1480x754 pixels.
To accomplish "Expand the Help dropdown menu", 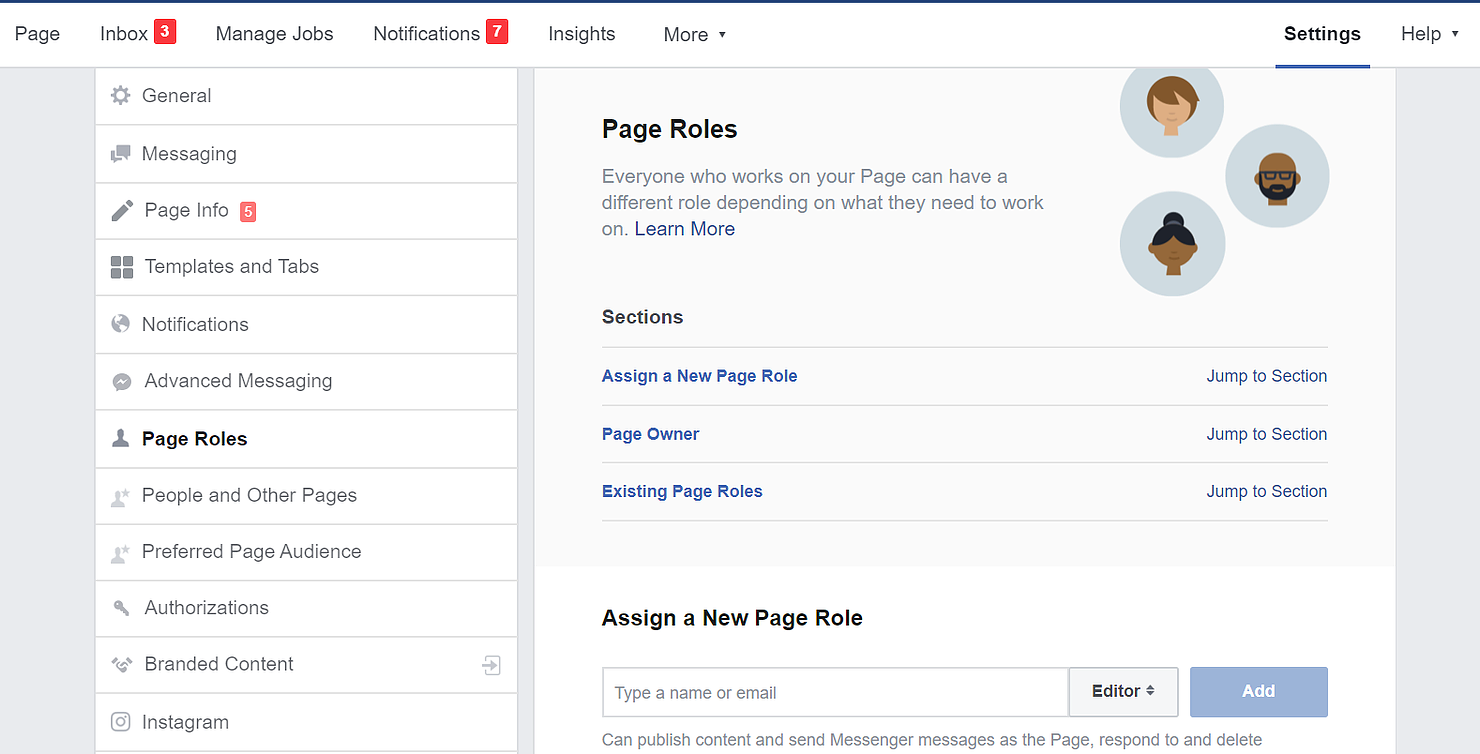I will pyautogui.click(x=1429, y=34).
